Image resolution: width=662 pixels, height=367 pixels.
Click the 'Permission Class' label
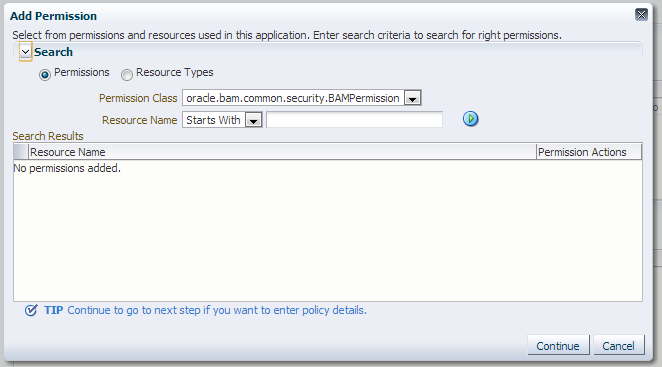pos(138,98)
